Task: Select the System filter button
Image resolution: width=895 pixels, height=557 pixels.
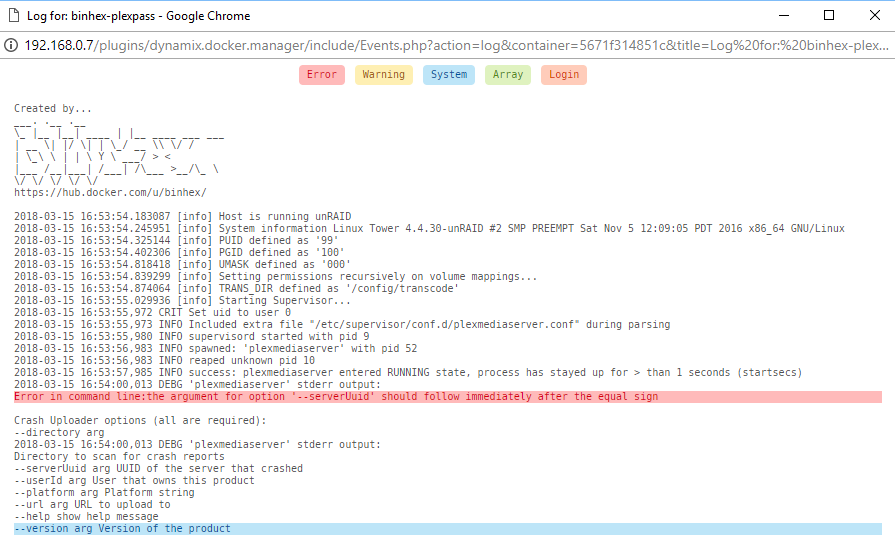Action: (x=449, y=75)
